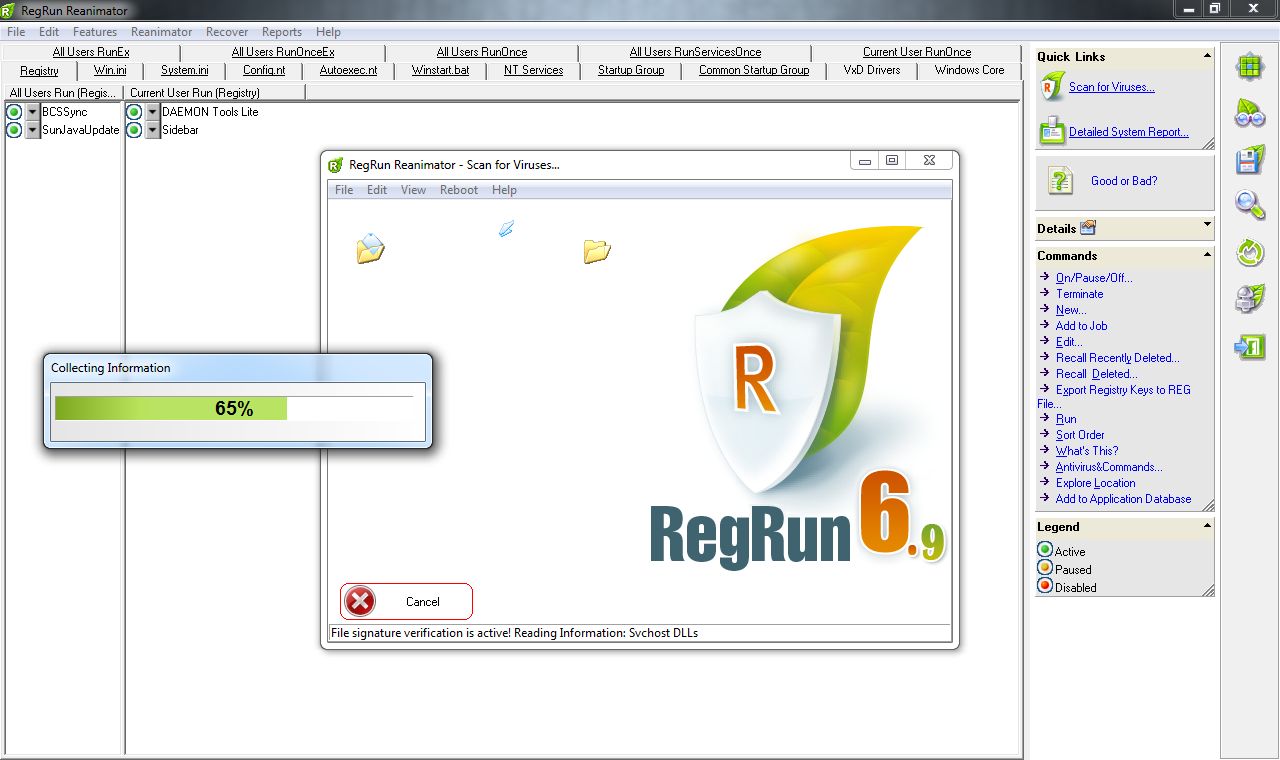The image size is (1280, 760).
Task: Click the magnifying glass search icon
Action: [x=1249, y=205]
